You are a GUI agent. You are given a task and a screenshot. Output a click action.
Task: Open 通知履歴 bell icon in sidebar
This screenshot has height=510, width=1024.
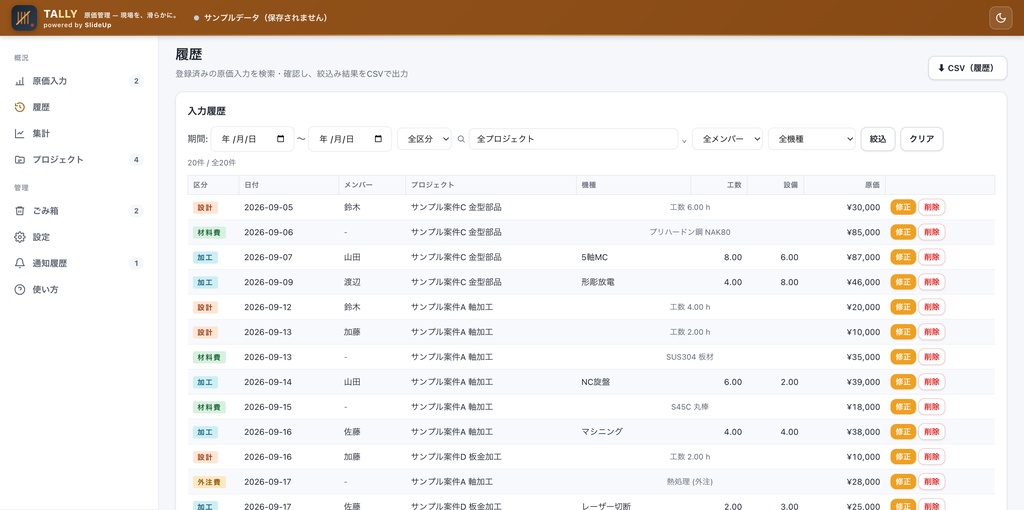[x=20, y=263]
